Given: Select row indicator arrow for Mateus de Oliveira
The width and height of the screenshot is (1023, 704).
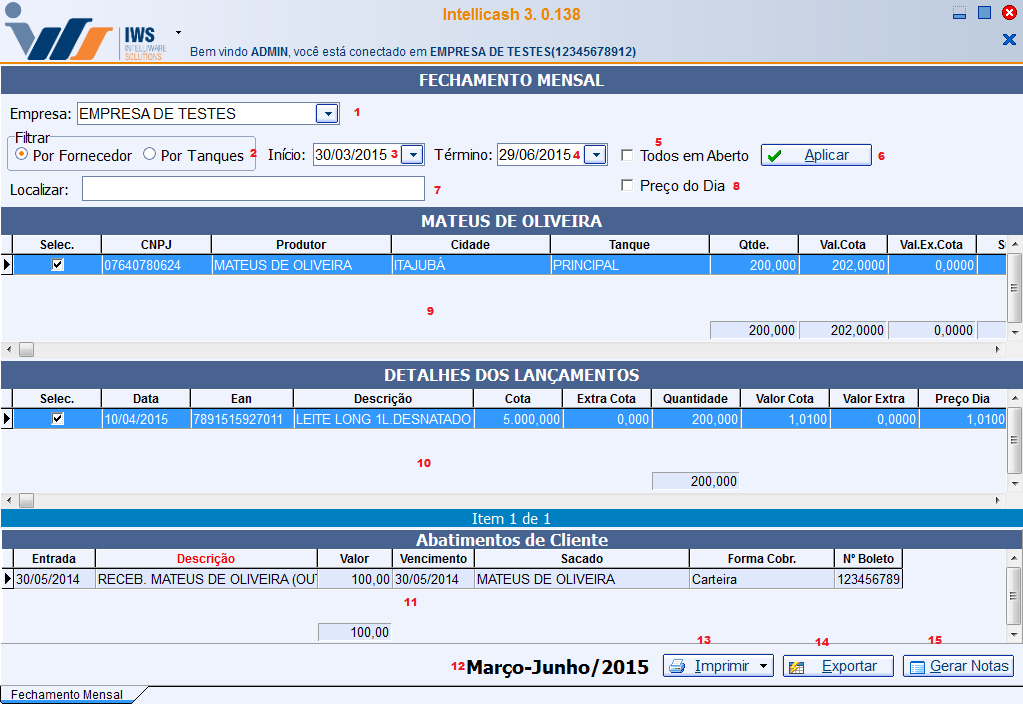Looking at the screenshot, I should click(7, 265).
